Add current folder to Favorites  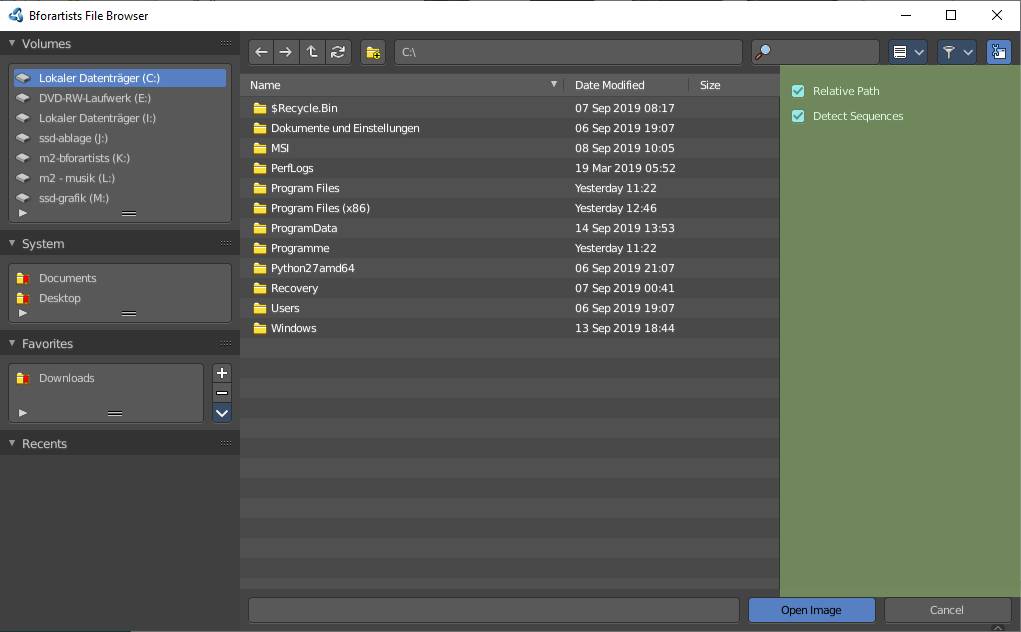pyautogui.click(x=222, y=373)
